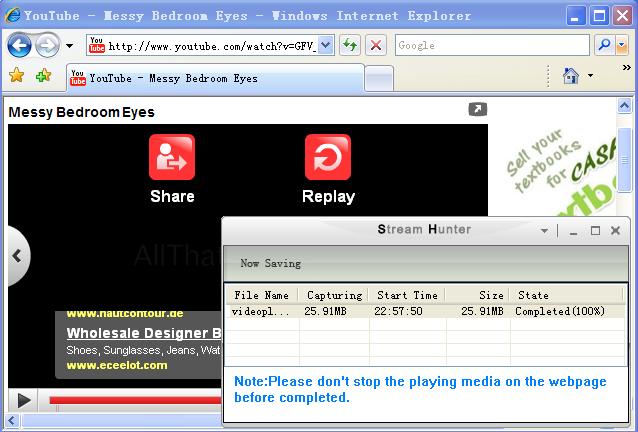The width and height of the screenshot is (638, 432).
Task: Click the red Share icon on video
Action: coord(172,157)
